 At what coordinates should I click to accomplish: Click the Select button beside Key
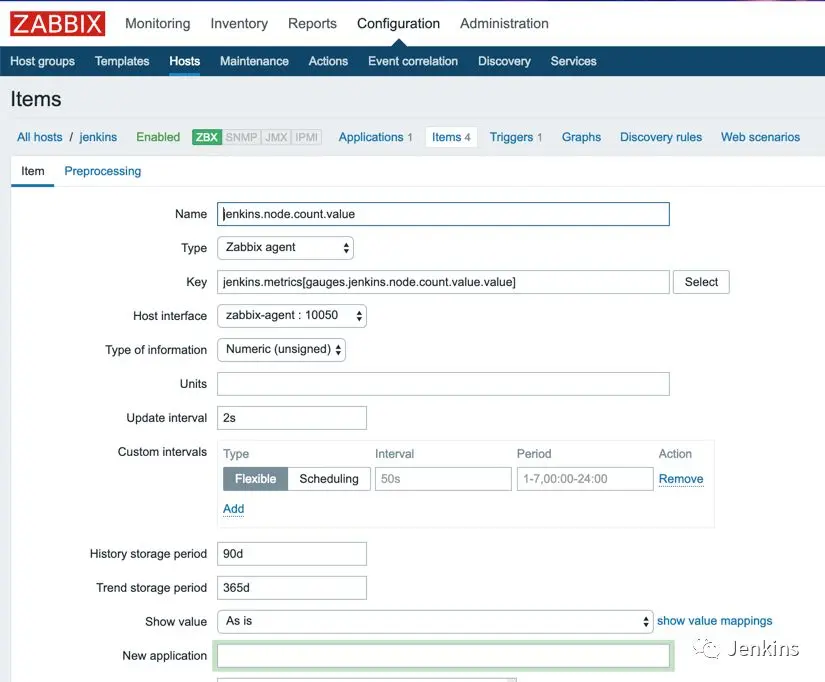701,282
